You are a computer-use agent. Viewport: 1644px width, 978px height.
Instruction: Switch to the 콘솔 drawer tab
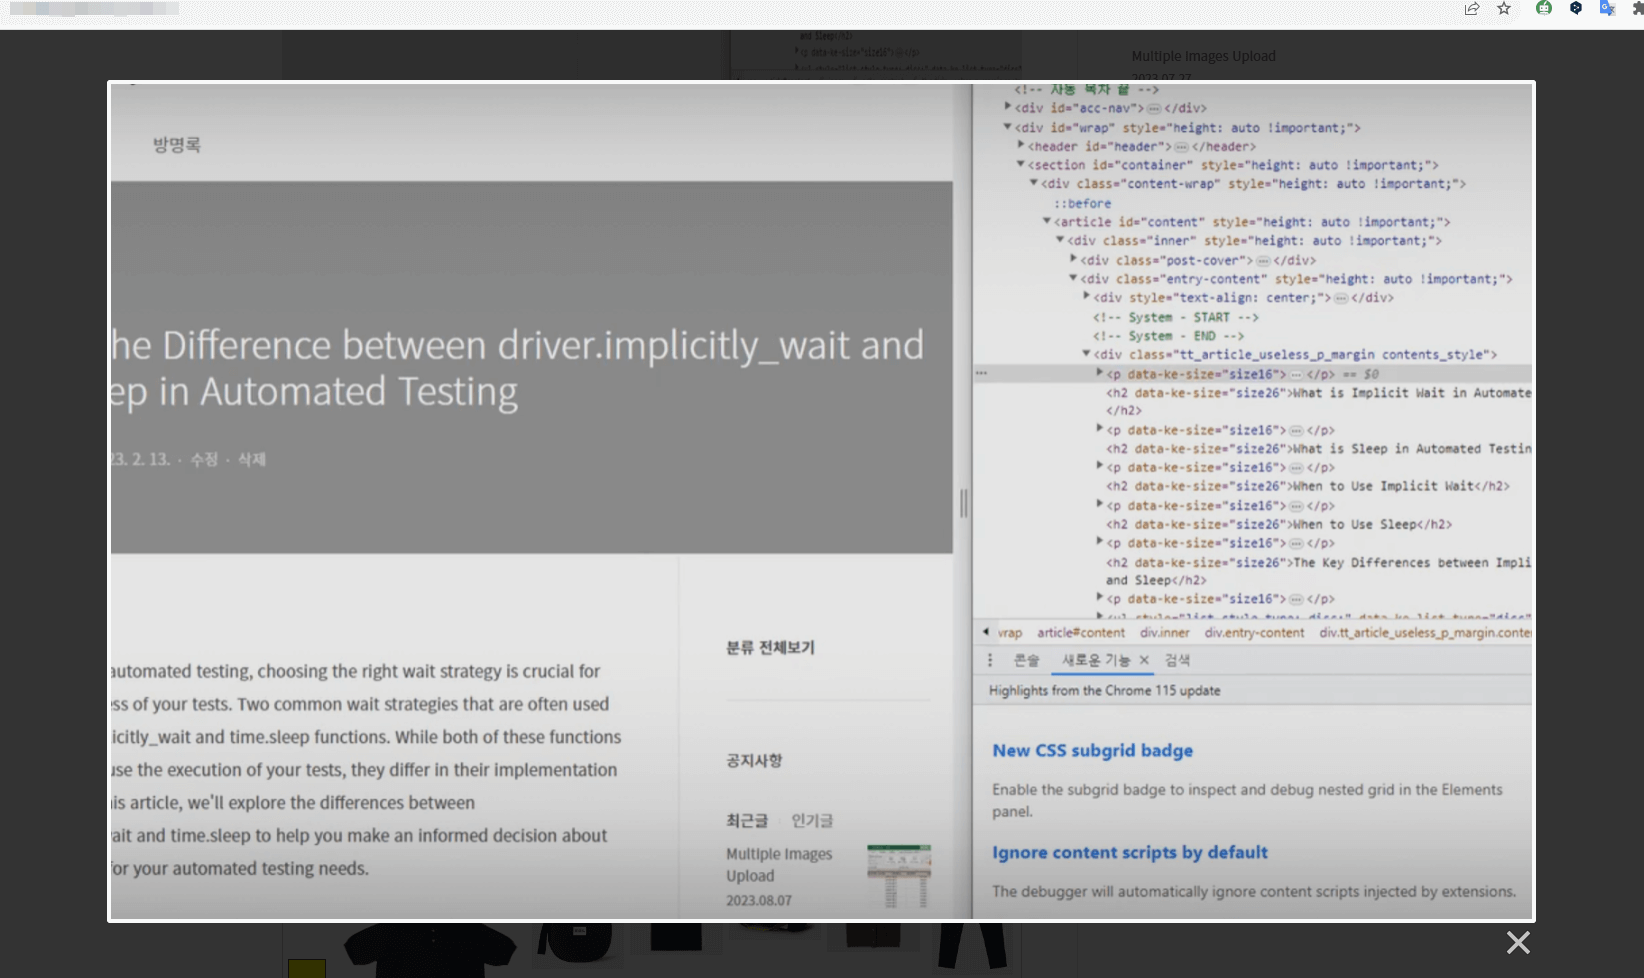click(x=1027, y=660)
